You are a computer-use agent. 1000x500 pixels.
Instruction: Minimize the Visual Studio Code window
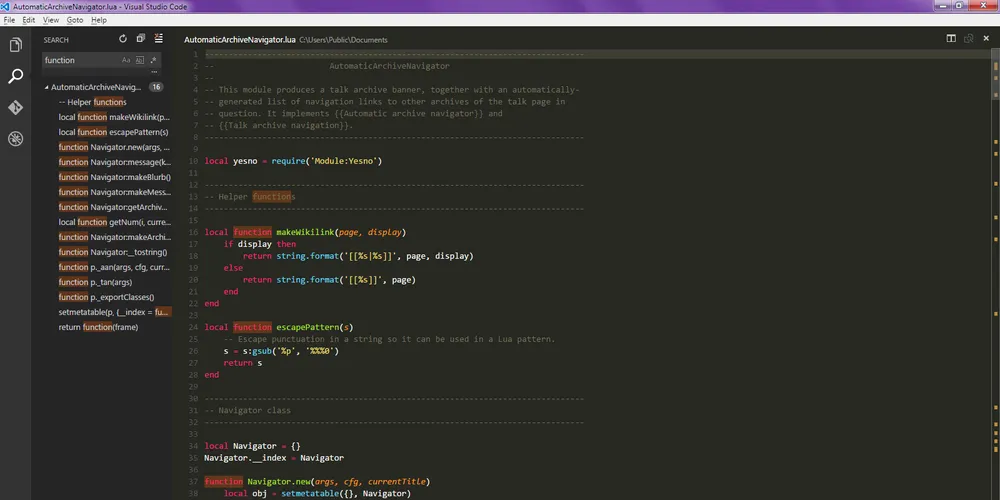pyautogui.click(x=942, y=6)
